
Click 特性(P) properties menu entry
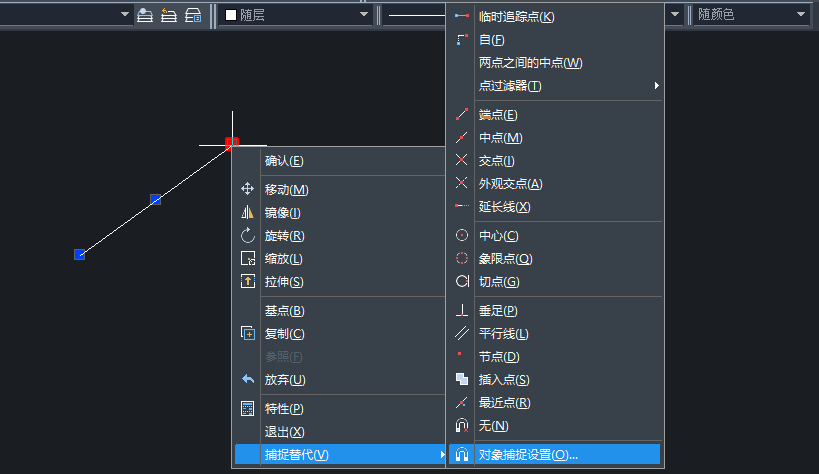pos(284,409)
